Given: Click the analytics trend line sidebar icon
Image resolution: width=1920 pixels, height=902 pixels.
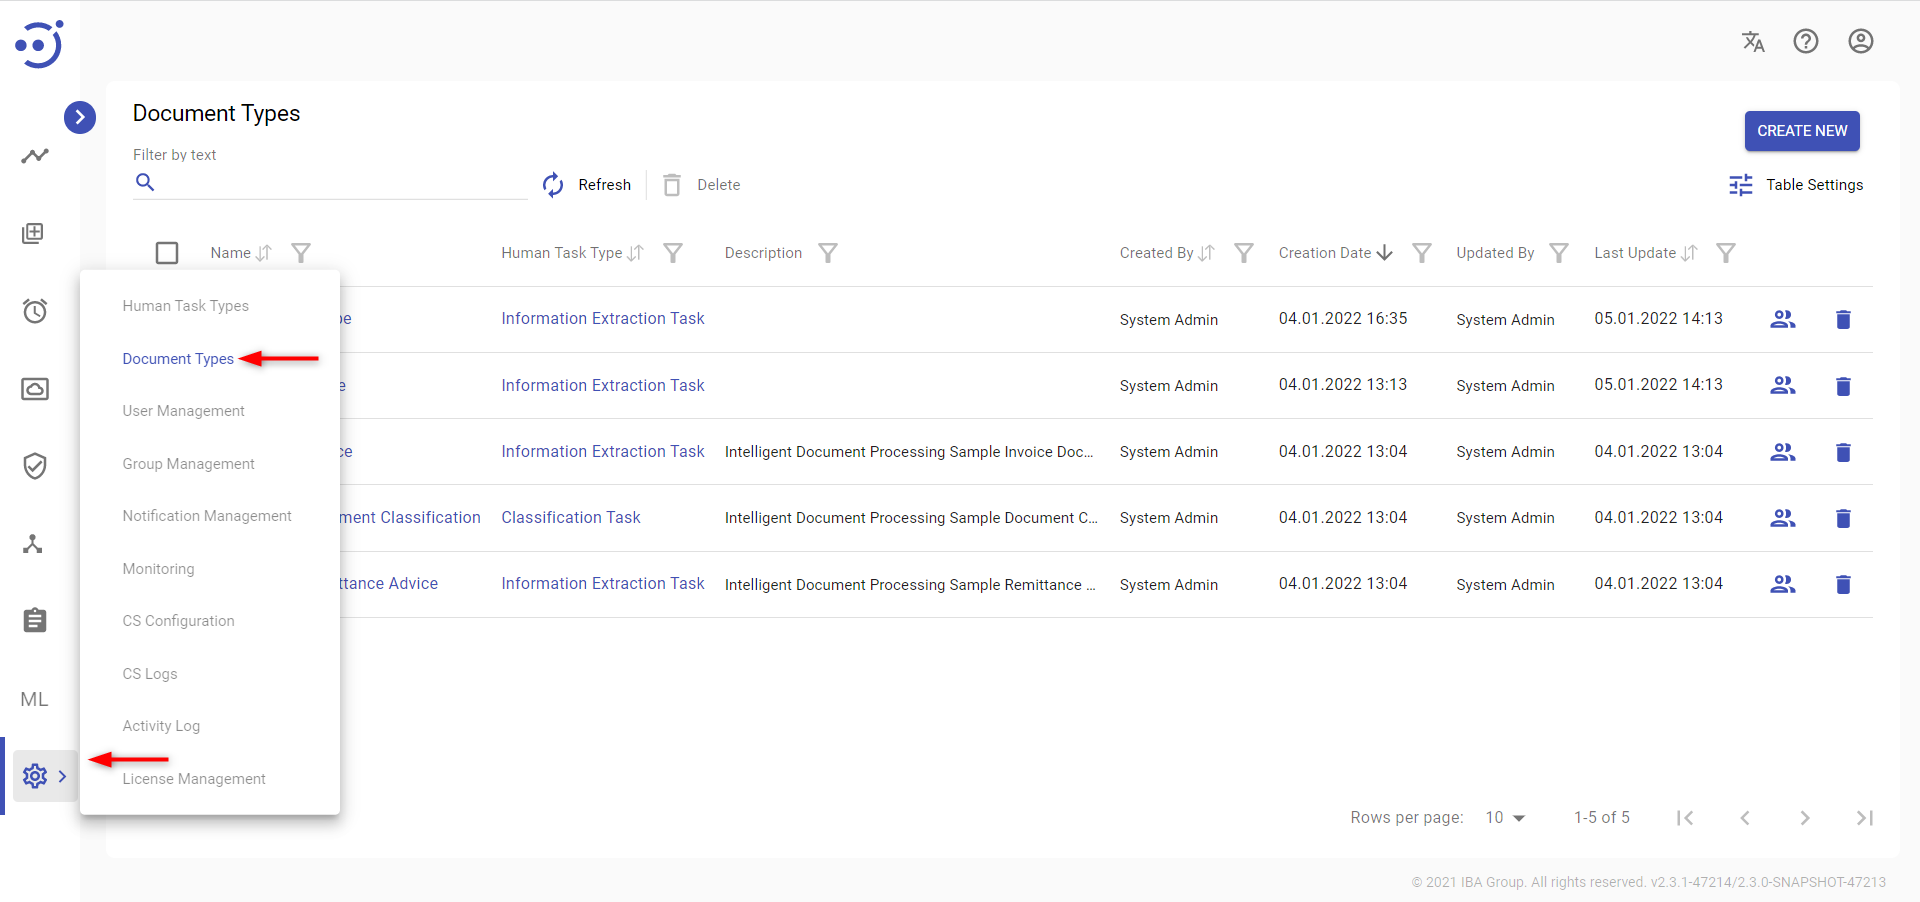Looking at the screenshot, I should 35,156.
